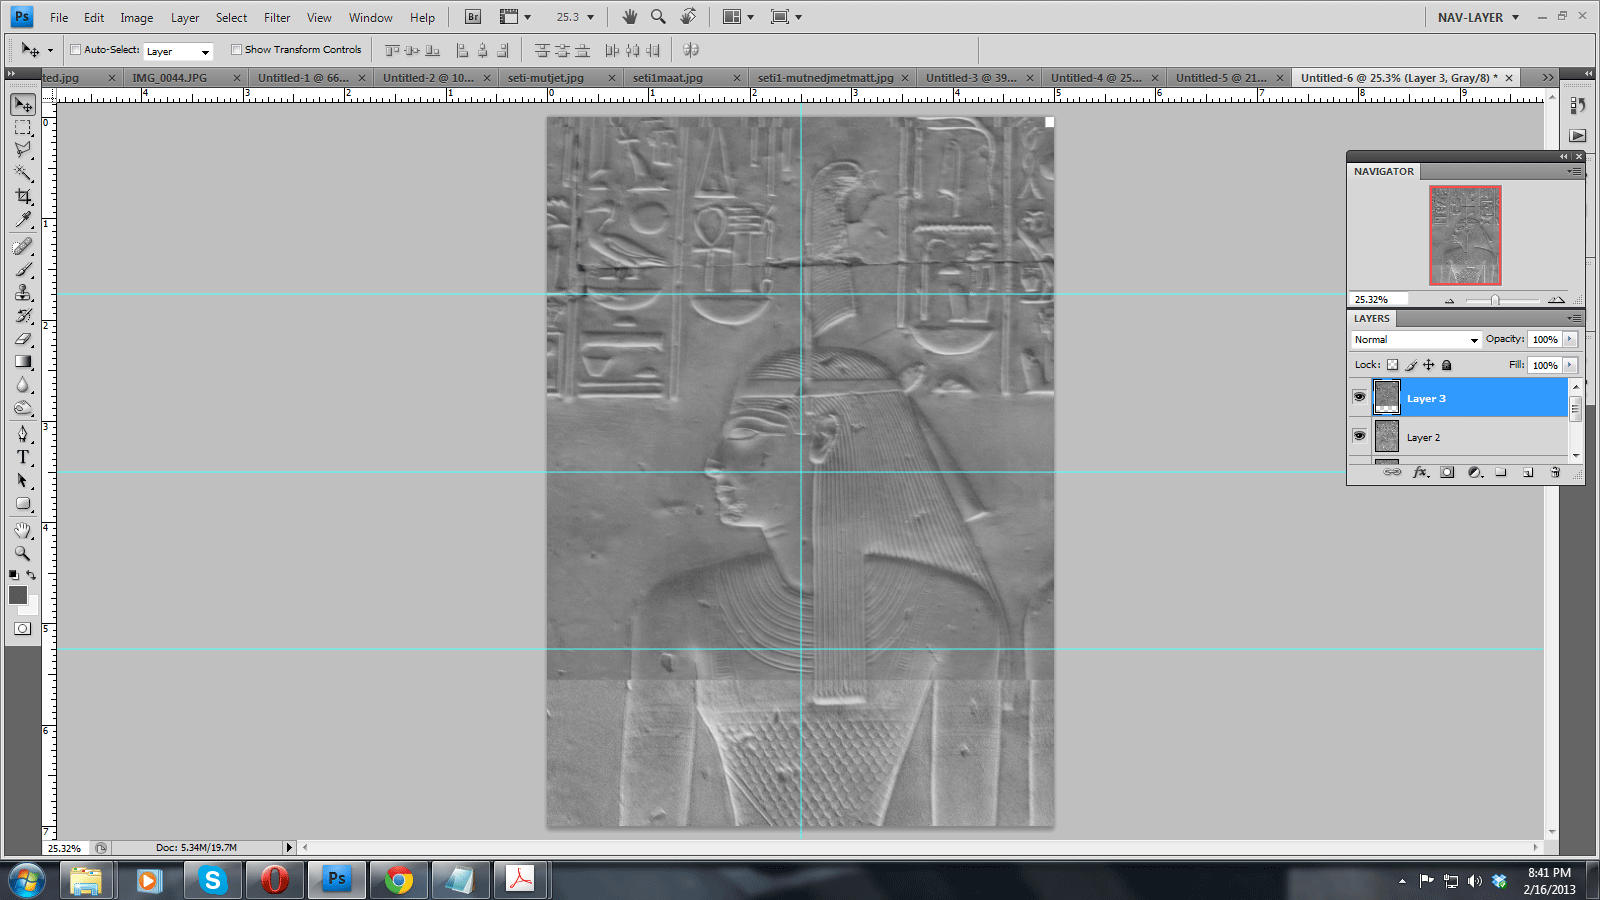Image resolution: width=1600 pixels, height=900 pixels.
Task: Switch to the seti-mutjet.jpg tab
Action: (x=546, y=78)
